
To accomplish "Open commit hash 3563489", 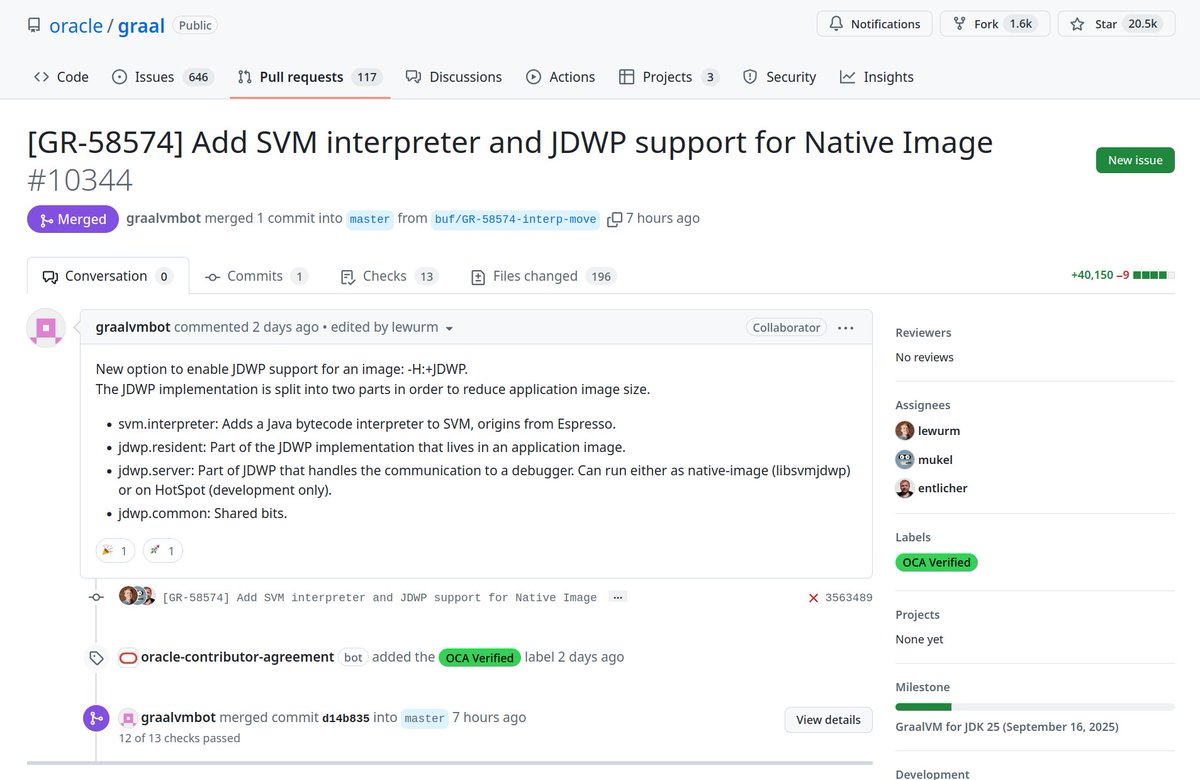I will pyautogui.click(x=848, y=598).
